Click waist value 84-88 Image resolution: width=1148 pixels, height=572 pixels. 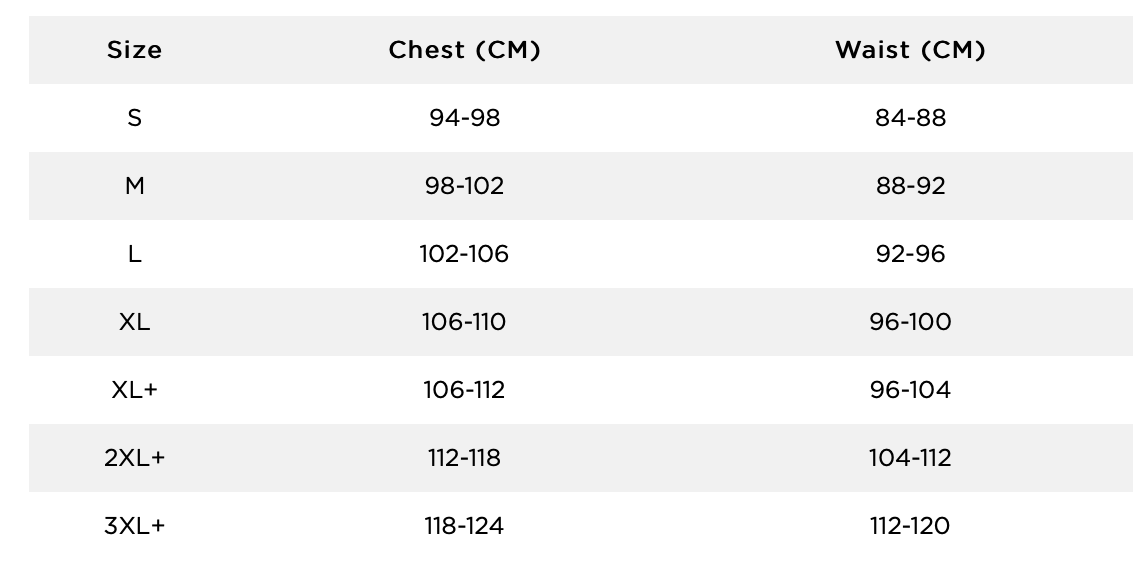[x=910, y=118]
